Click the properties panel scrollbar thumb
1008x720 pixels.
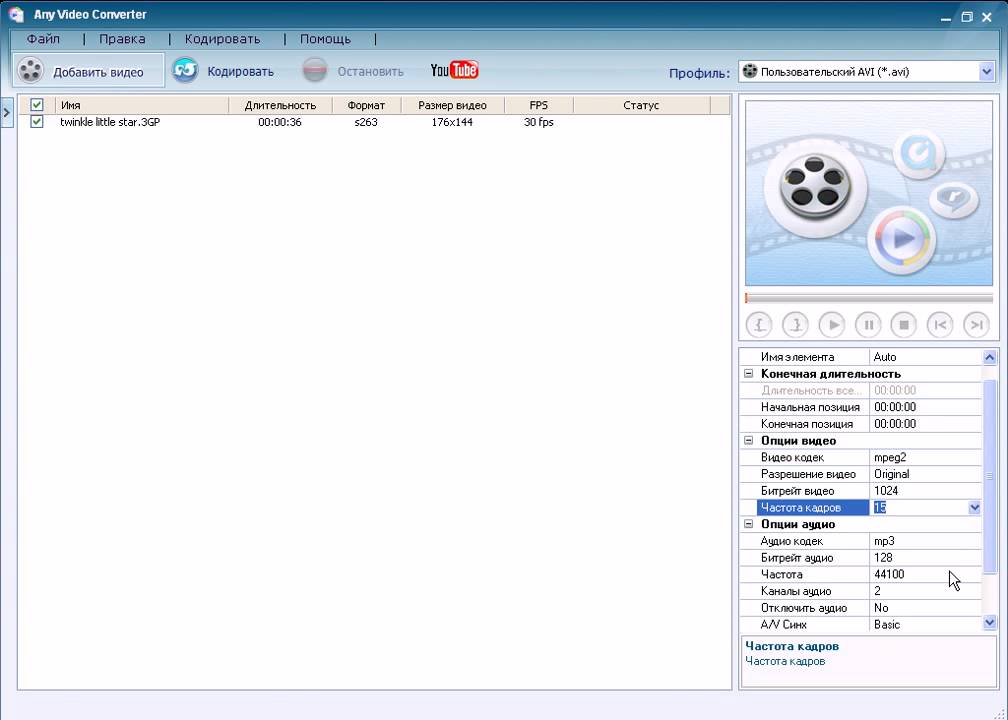pyautogui.click(x=989, y=476)
